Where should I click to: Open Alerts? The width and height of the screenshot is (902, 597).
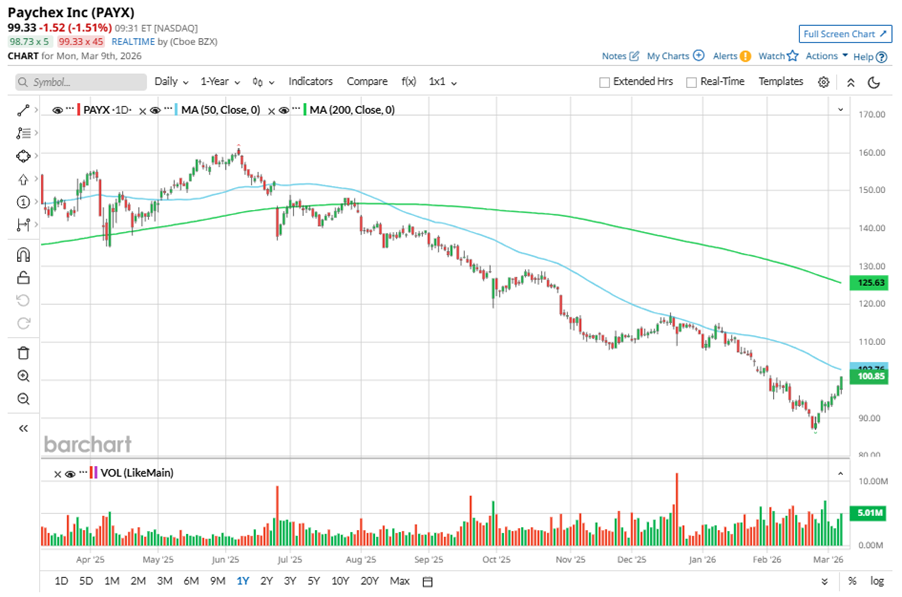click(732, 56)
